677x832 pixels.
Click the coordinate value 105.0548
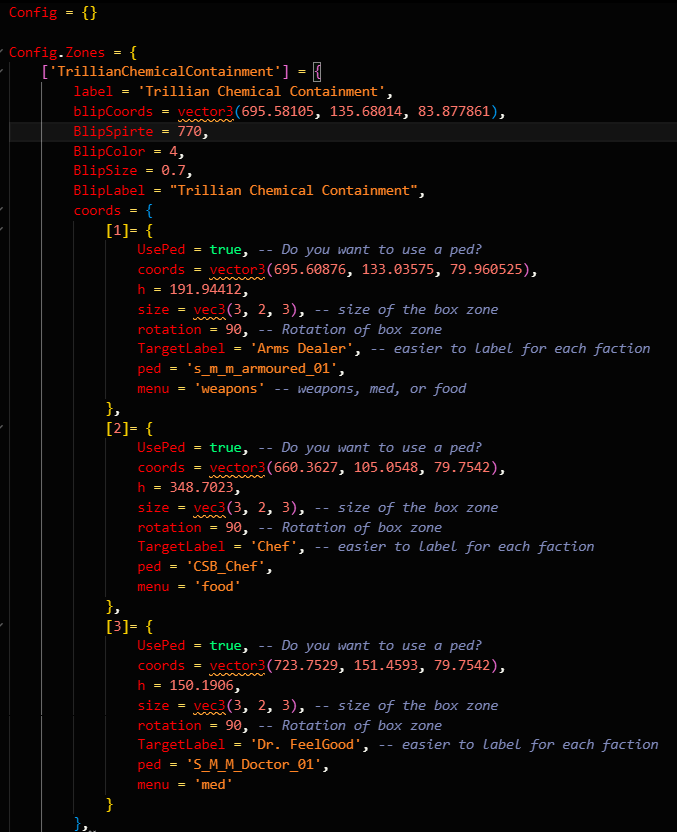[x=386, y=467]
